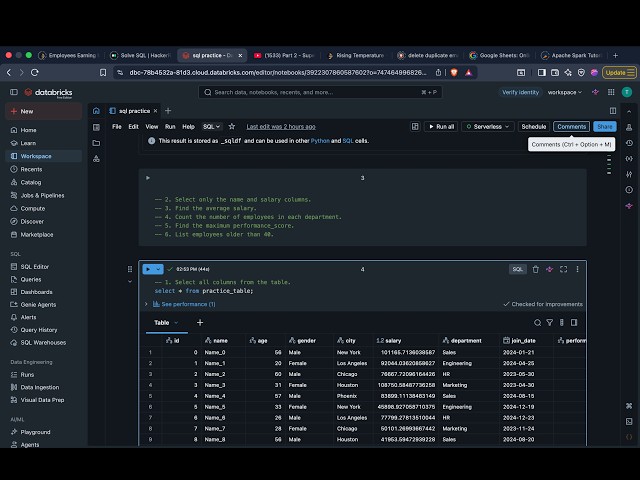The image size is (640, 480).
Task: Toggle the side panel layout icon beside notebook tabs
Action: pos(613,111)
